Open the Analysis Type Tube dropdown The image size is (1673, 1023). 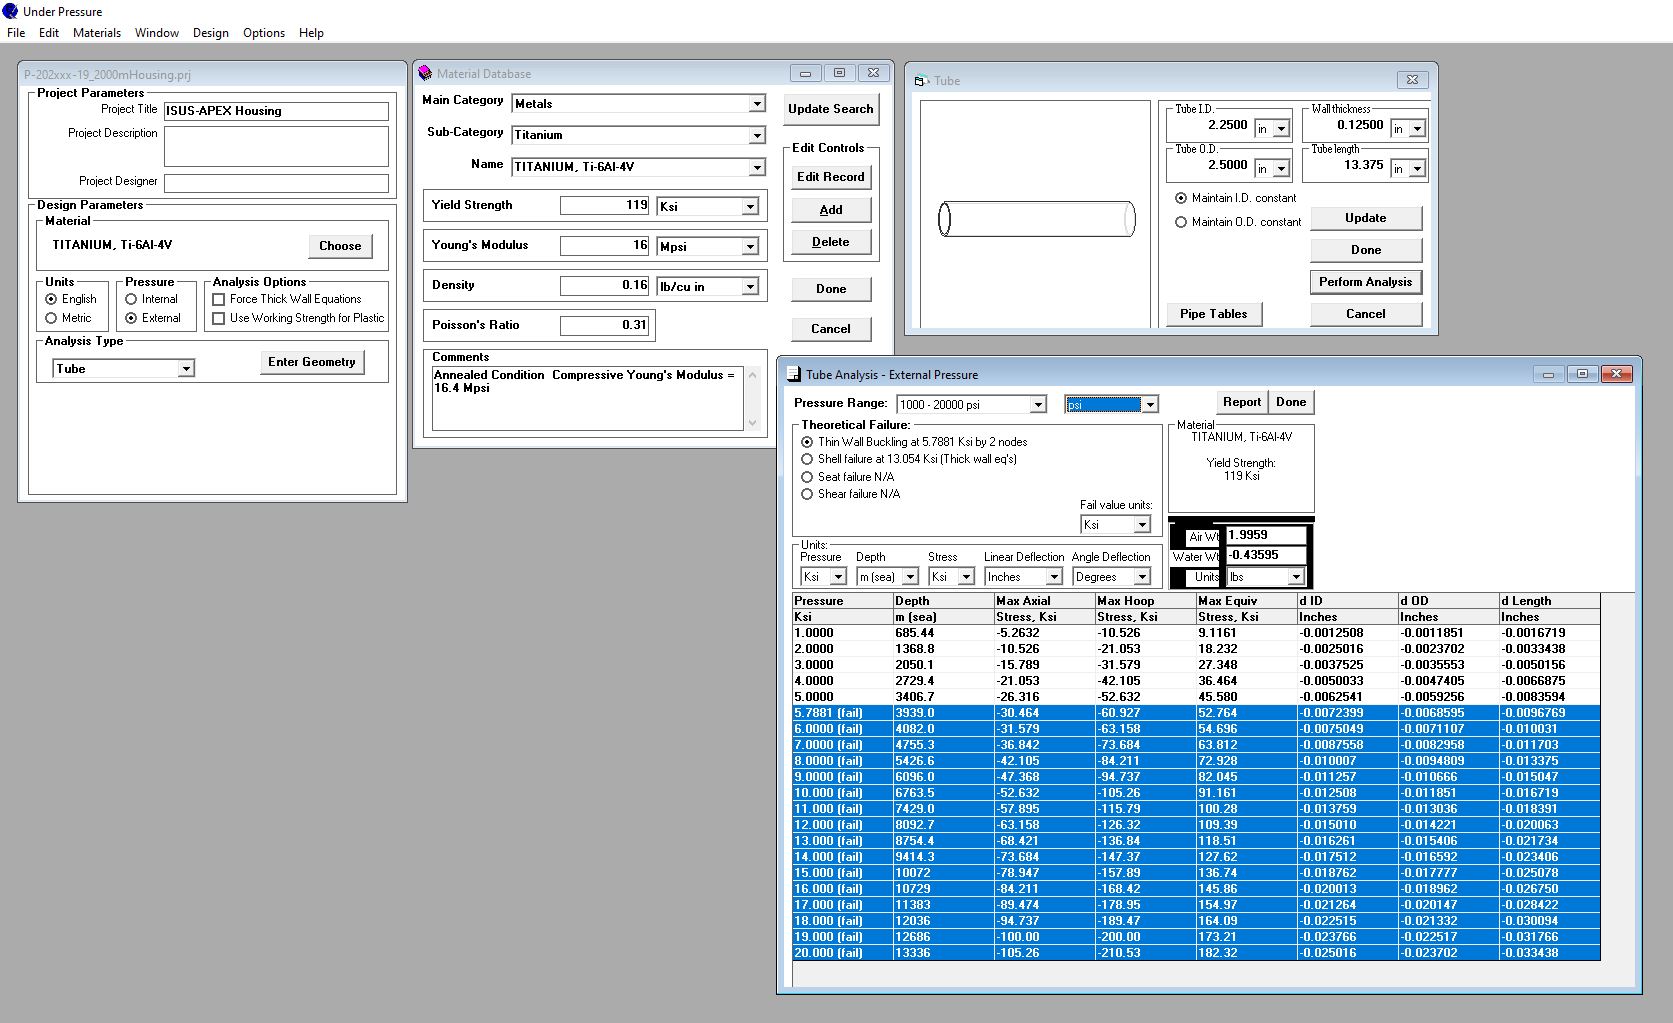(x=186, y=369)
